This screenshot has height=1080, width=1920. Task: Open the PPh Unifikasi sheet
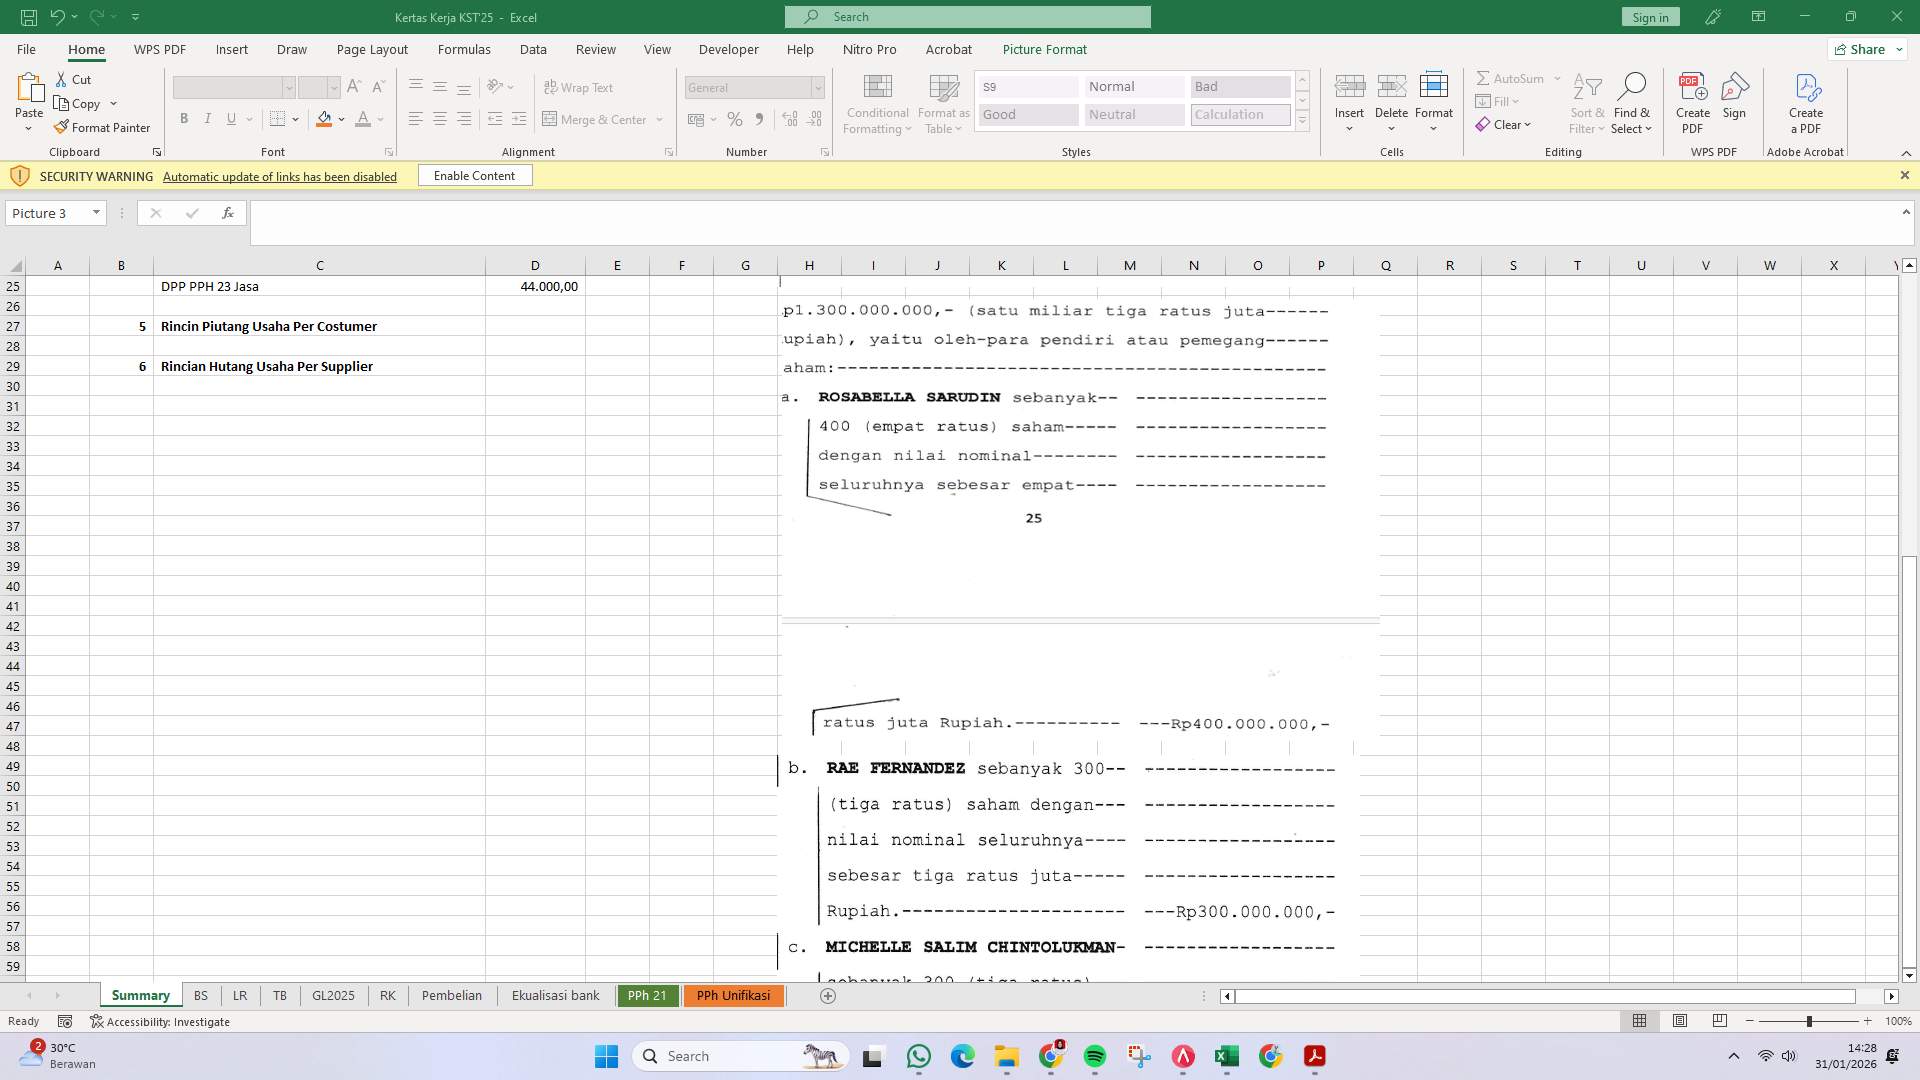[733, 995]
